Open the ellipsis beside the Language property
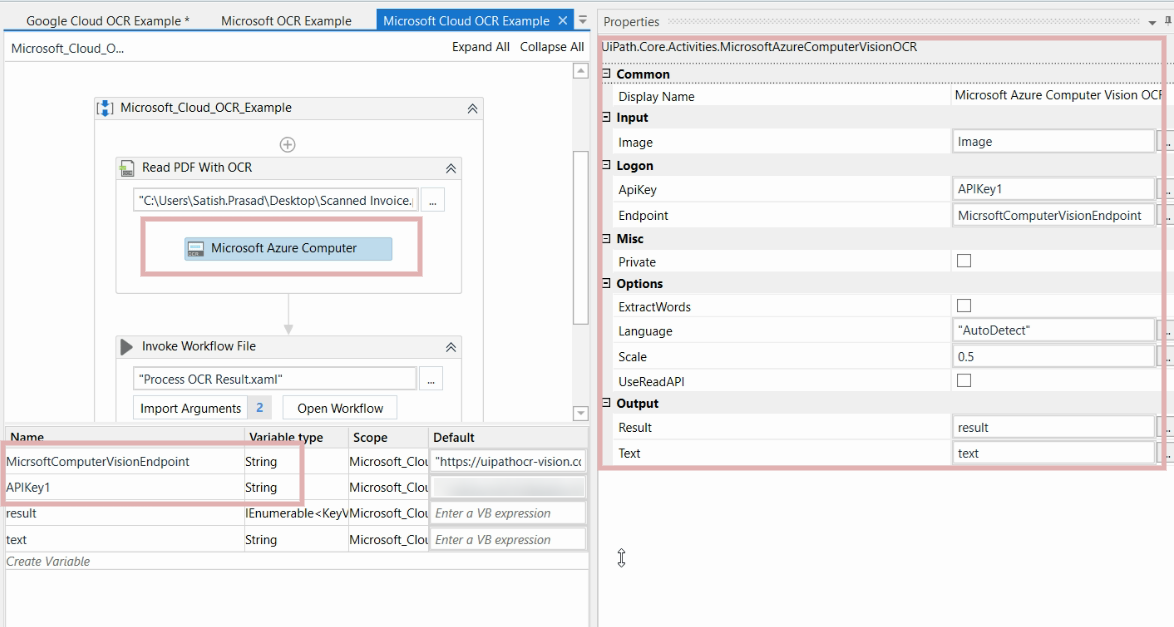 click(1167, 330)
